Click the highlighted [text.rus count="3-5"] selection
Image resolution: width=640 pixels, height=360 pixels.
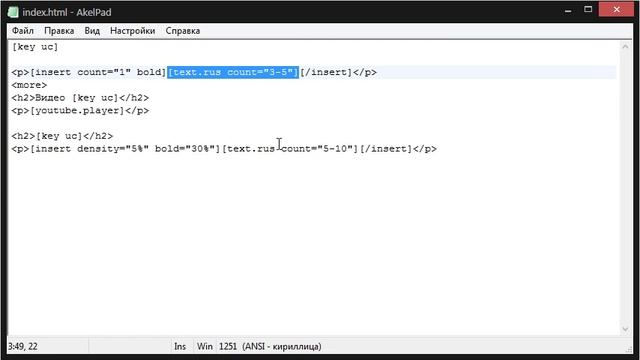(233, 72)
